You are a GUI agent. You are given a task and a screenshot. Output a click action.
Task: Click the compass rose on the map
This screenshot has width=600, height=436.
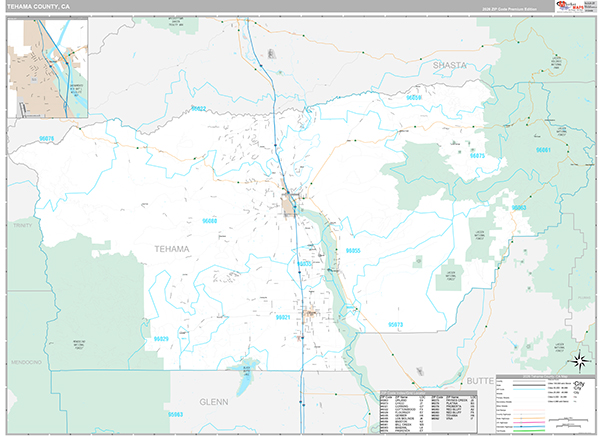[579, 361]
